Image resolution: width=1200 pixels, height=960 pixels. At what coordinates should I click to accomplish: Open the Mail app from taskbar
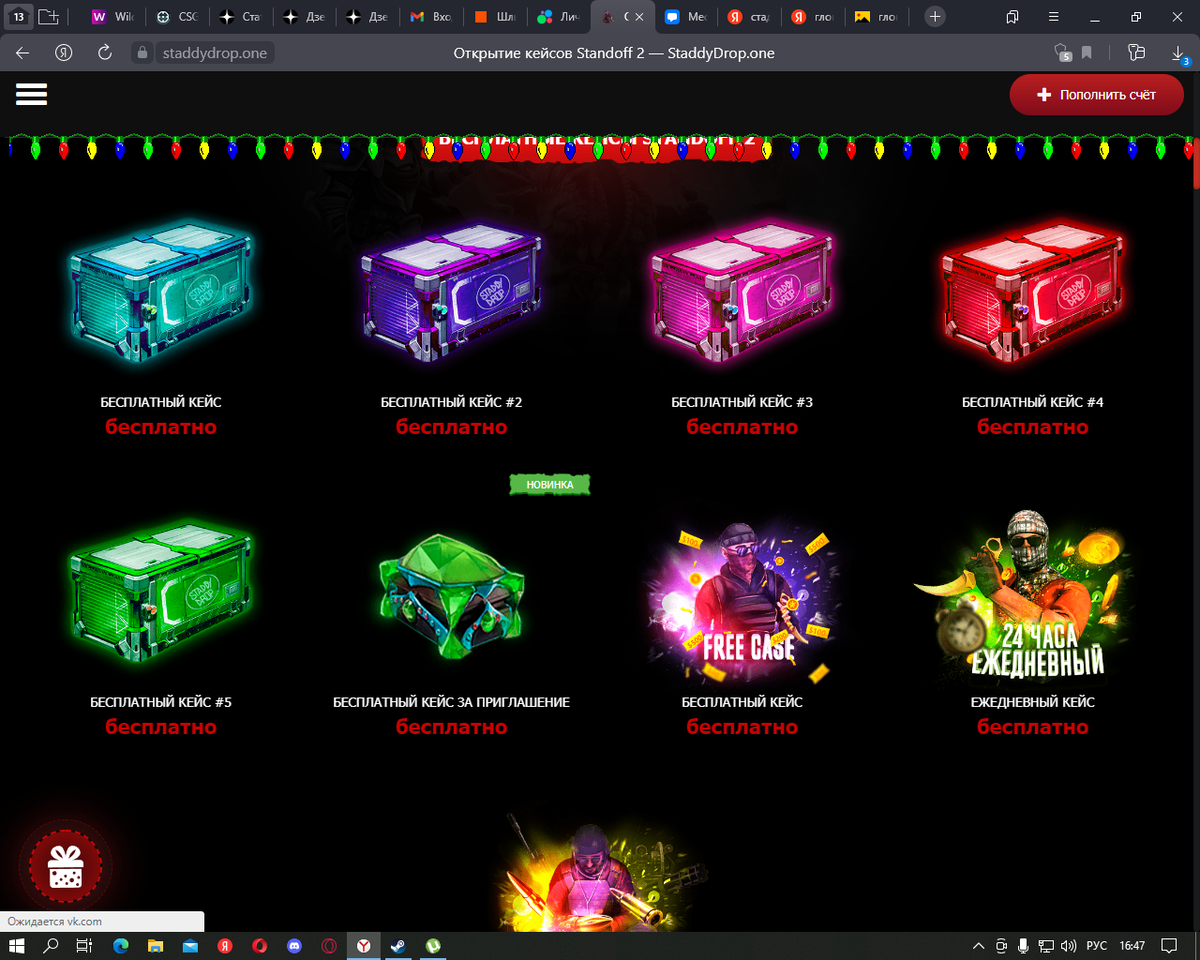pos(191,945)
